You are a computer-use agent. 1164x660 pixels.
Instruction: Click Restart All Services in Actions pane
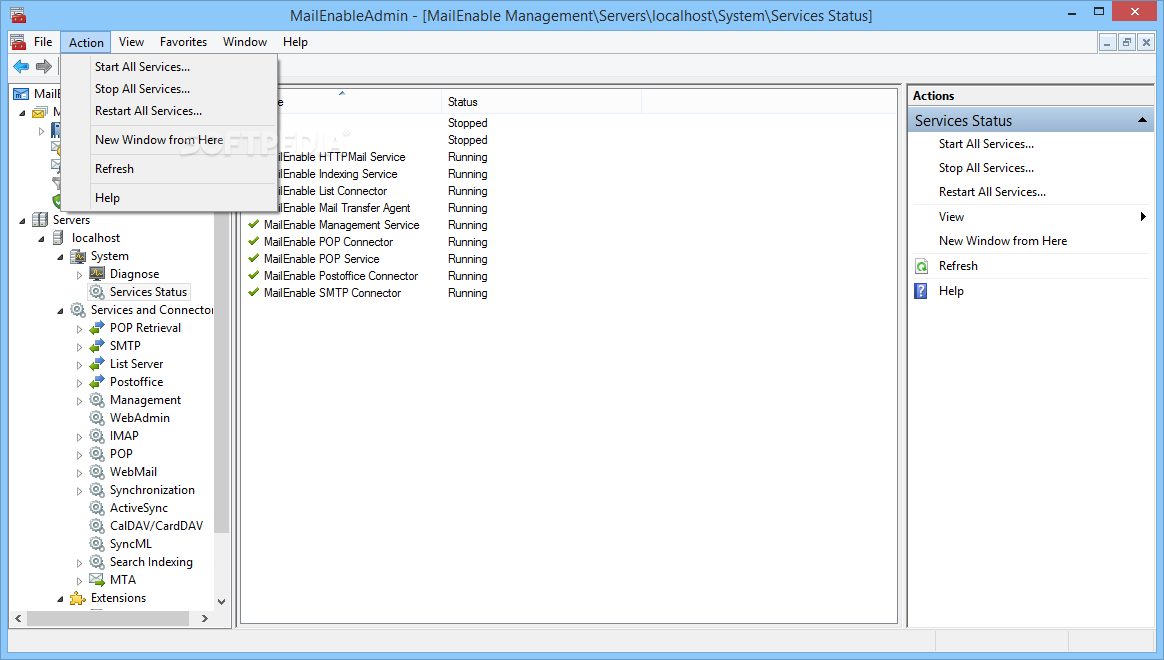click(992, 192)
